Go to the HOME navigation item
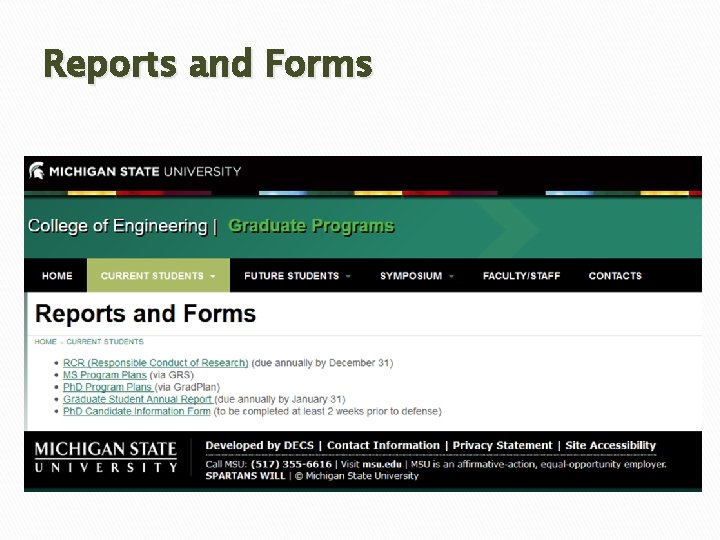The height and width of the screenshot is (540, 720). coord(57,276)
